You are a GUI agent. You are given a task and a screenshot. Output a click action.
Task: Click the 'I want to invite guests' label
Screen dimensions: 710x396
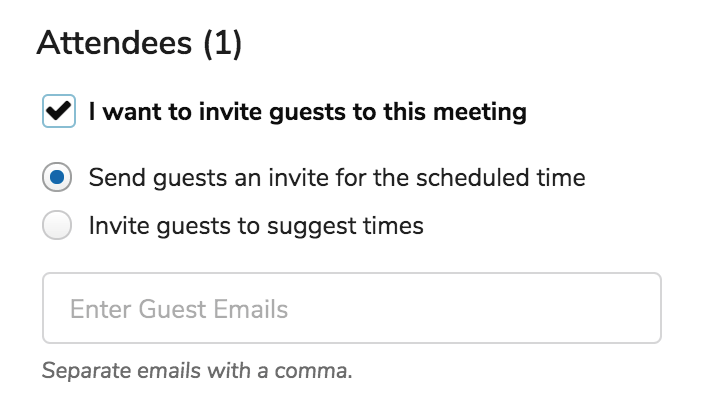308,112
